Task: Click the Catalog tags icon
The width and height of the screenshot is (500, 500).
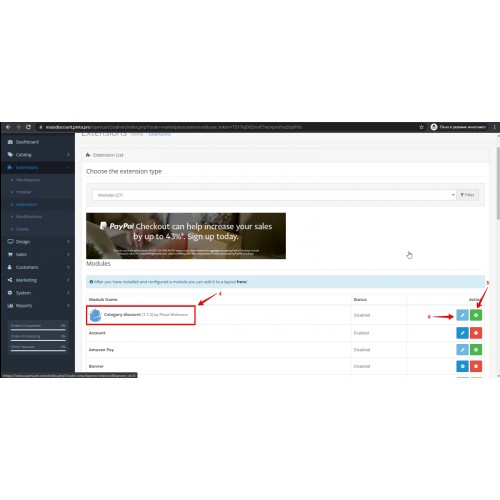Action: [10, 155]
